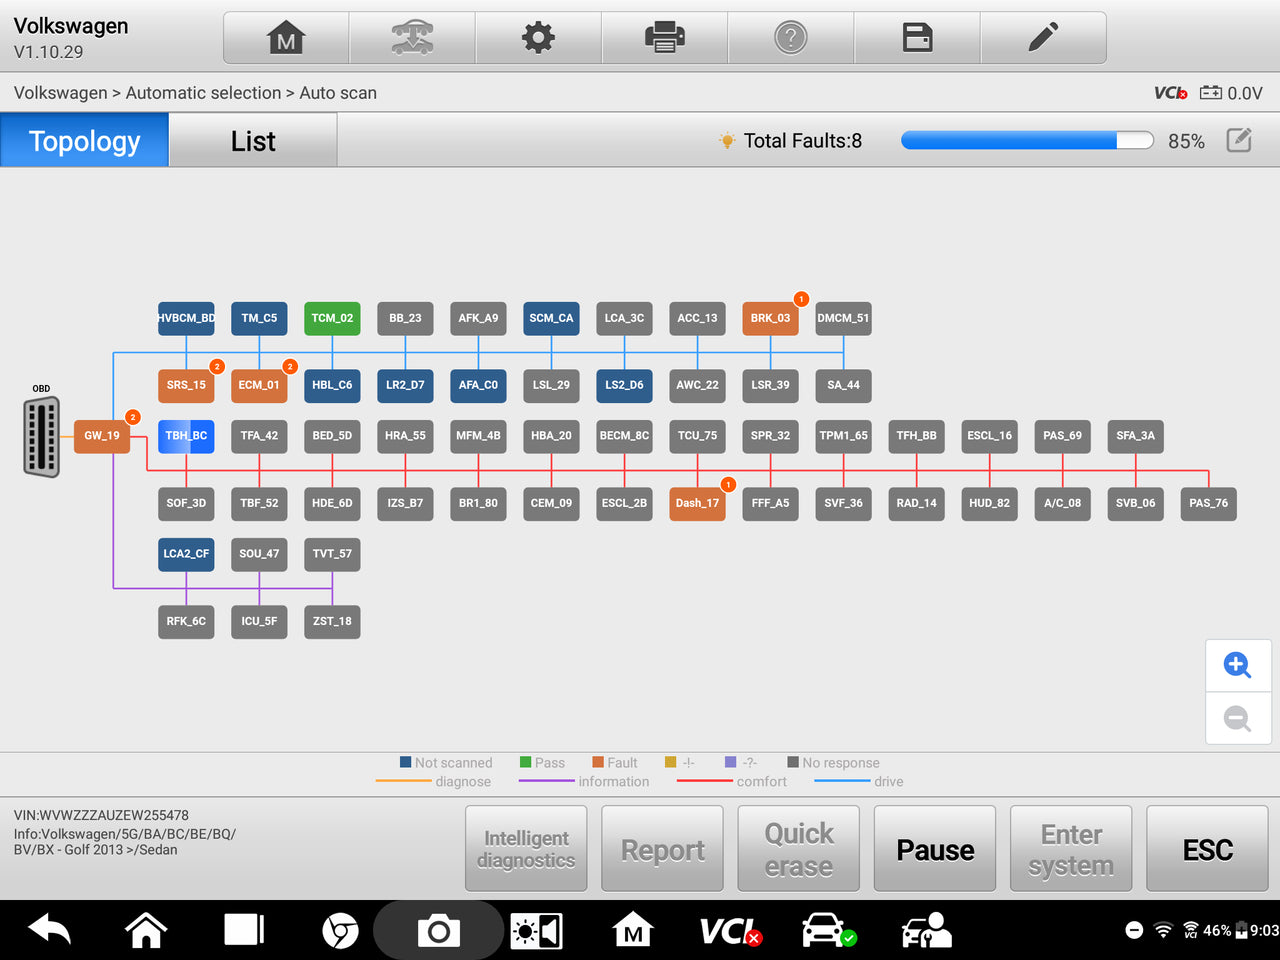This screenshot has width=1280, height=960.
Task: Select the RFK_6C module
Action: (x=186, y=621)
